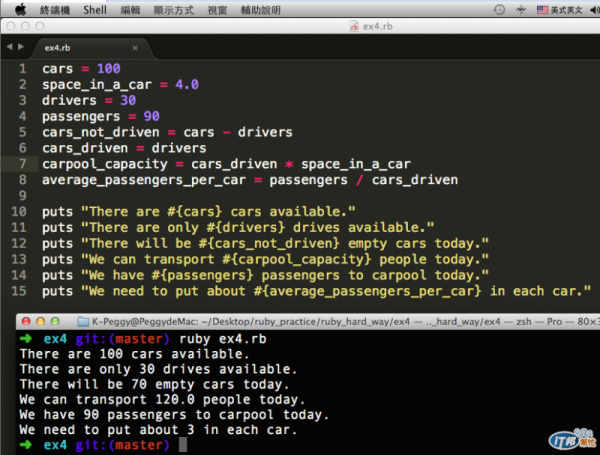Screen dimensions: 600x455
Task: Click "There are #{cars} cars available." string
Action: tap(218, 212)
